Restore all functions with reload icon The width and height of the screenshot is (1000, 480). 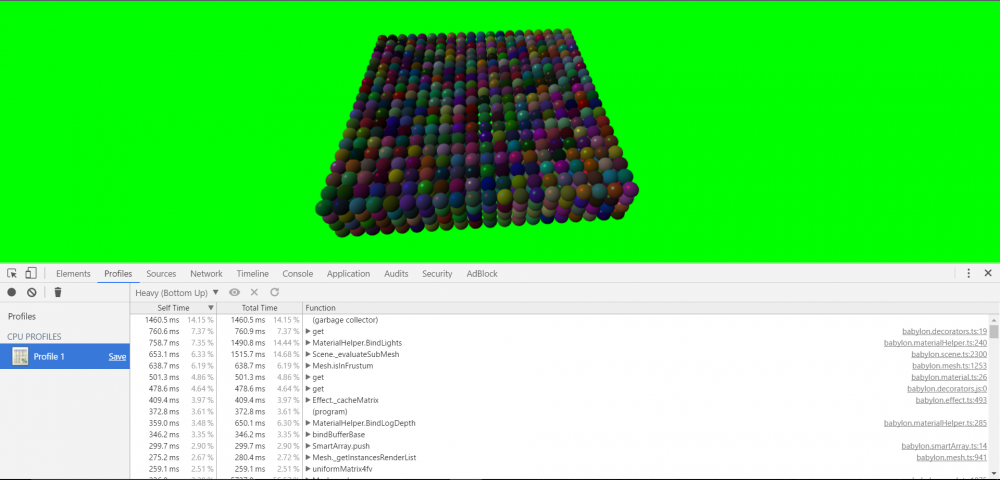pyautogui.click(x=274, y=293)
